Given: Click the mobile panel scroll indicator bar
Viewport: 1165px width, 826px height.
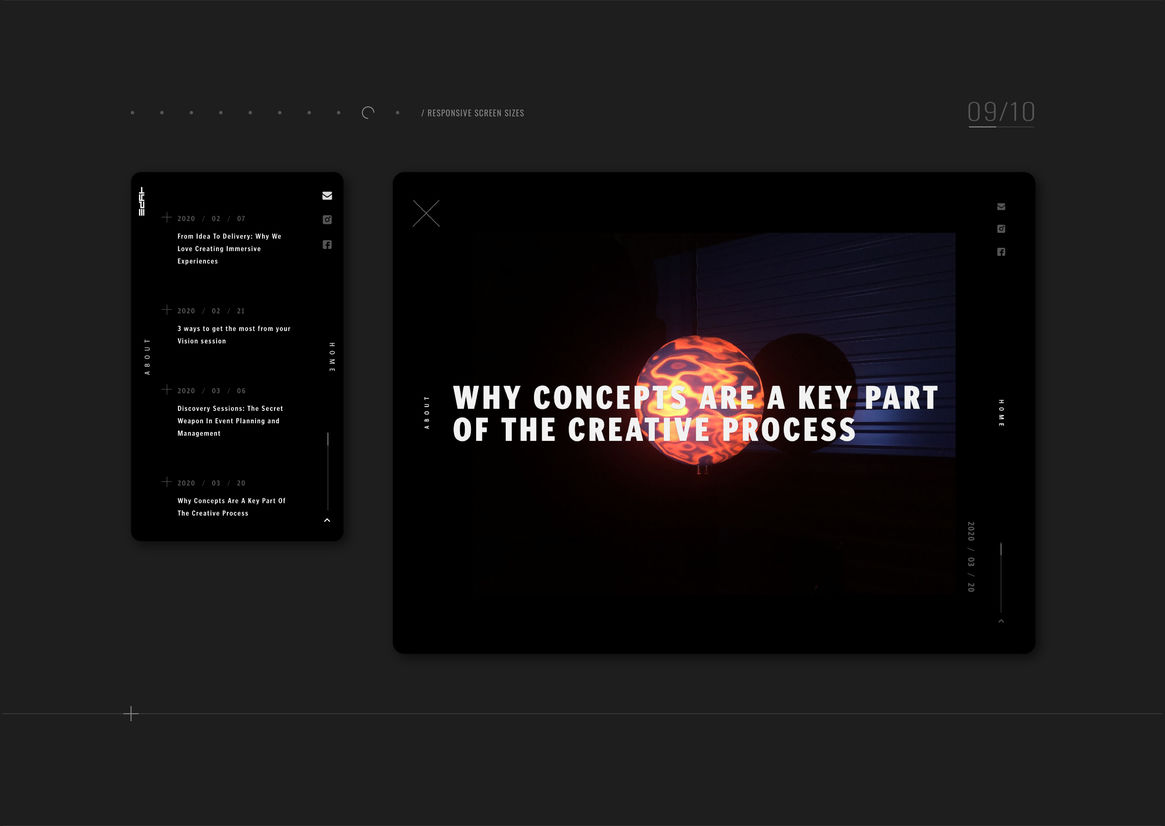Looking at the screenshot, I should 327,470.
